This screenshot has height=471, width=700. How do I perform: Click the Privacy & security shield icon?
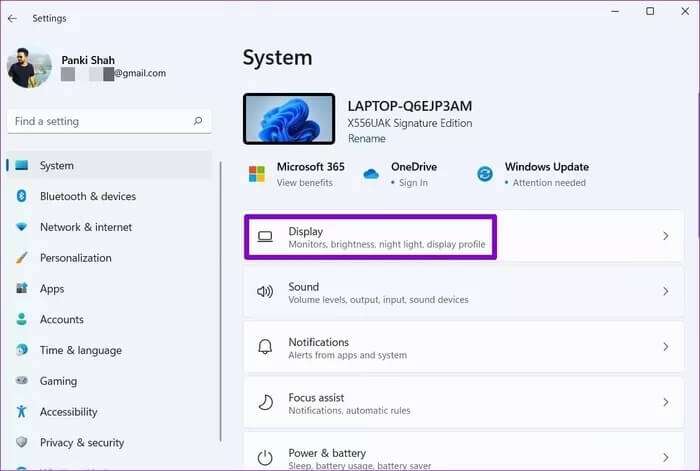[21, 442]
